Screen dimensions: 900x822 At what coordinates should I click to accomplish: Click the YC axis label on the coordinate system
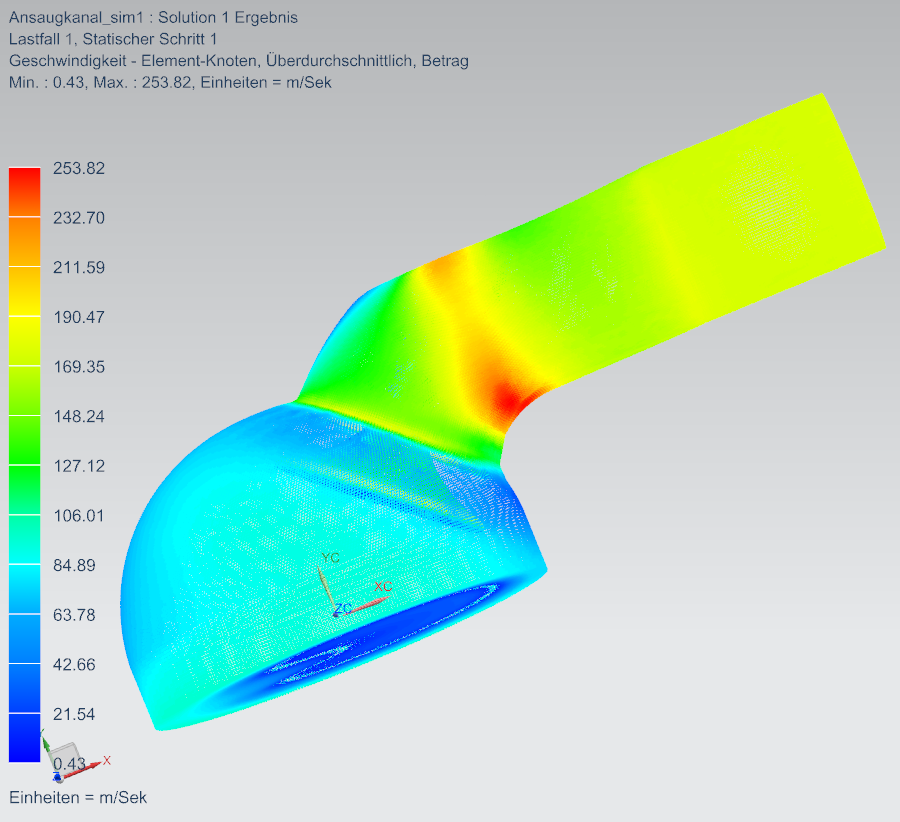pos(330,557)
